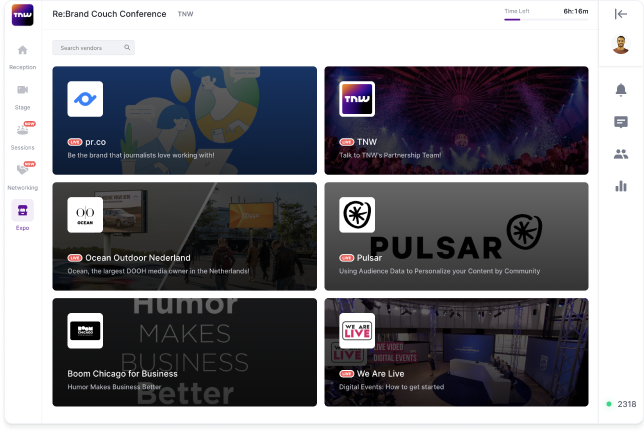Image resolution: width=644 pixels, height=432 pixels.
Task: Go to Stage in sidebar
Action: pos(22,94)
